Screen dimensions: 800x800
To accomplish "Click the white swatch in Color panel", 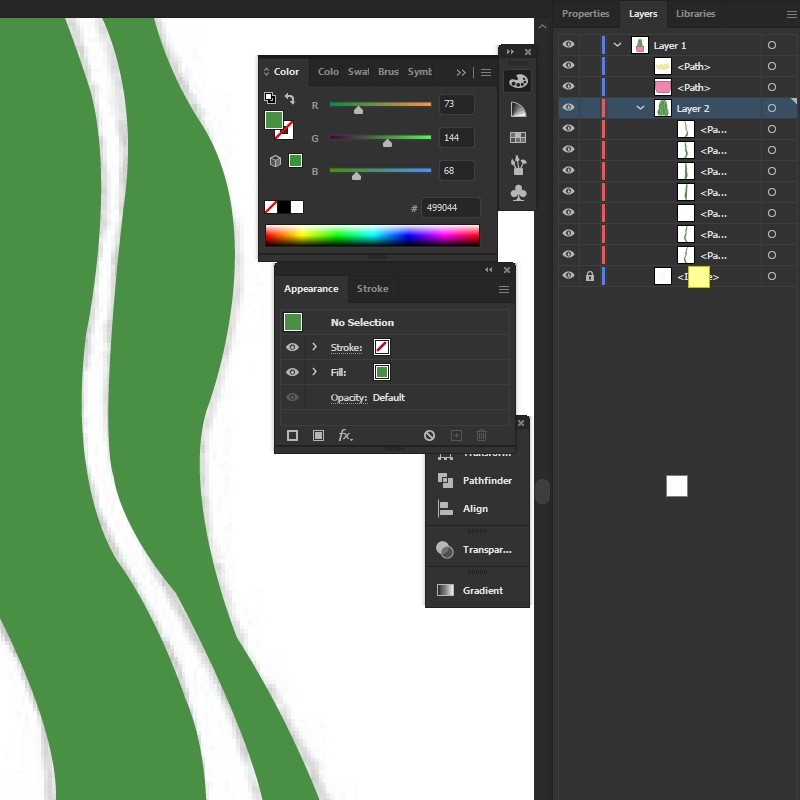I will pos(297,207).
